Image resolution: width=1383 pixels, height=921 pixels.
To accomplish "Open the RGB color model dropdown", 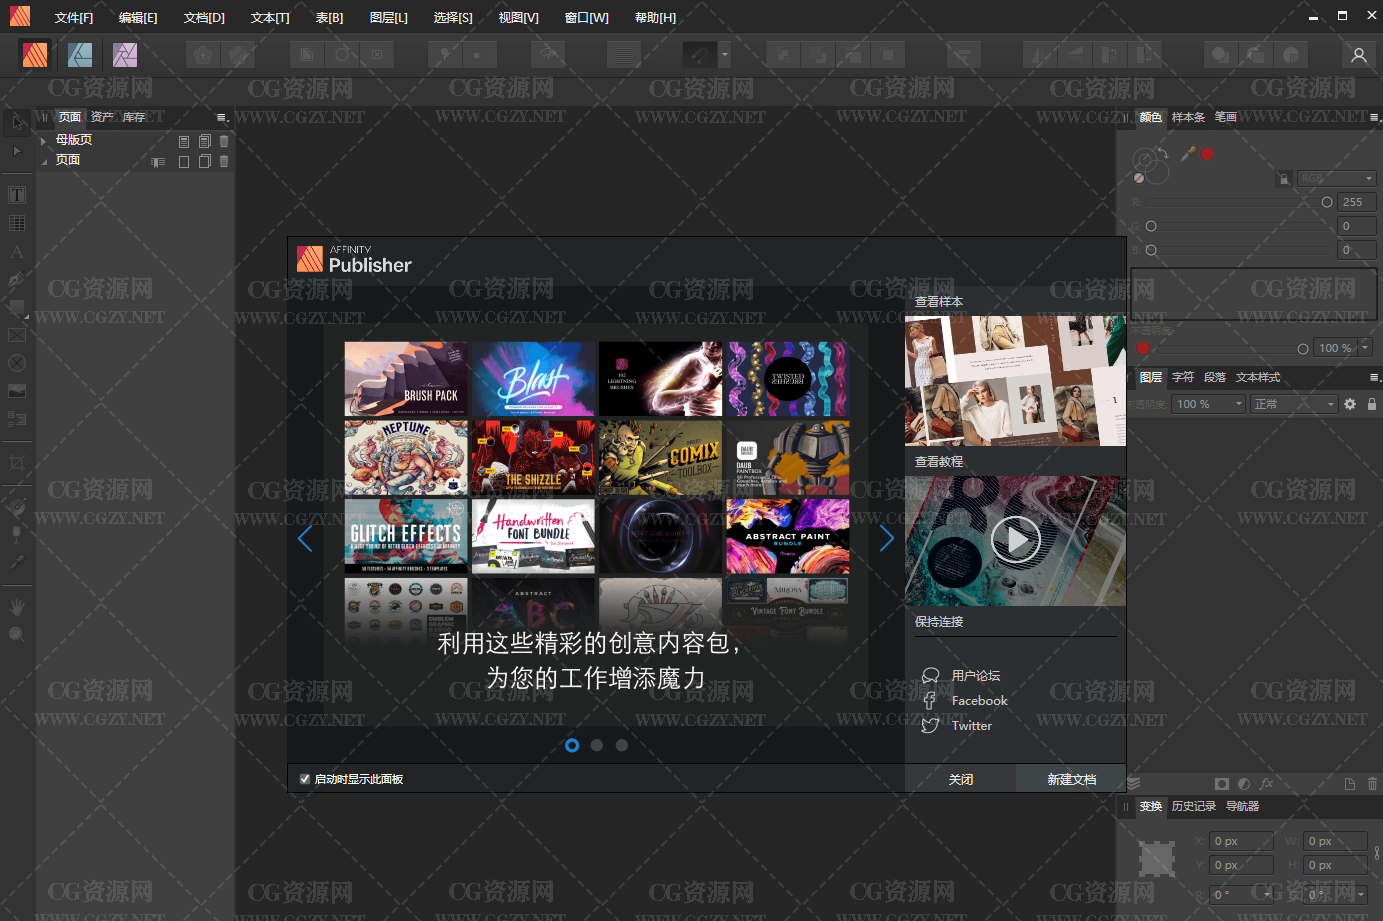I will pyautogui.click(x=1337, y=178).
